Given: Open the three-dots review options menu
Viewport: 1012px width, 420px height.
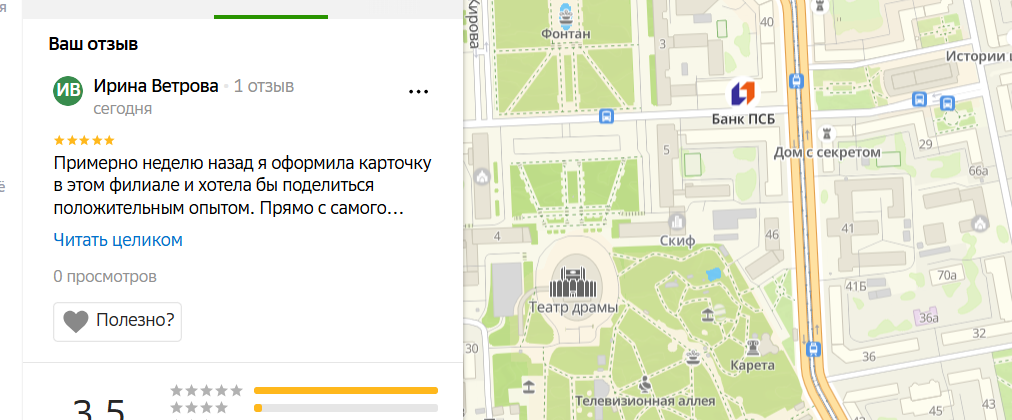Looking at the screenshot, I should click(x=419, y=92).
